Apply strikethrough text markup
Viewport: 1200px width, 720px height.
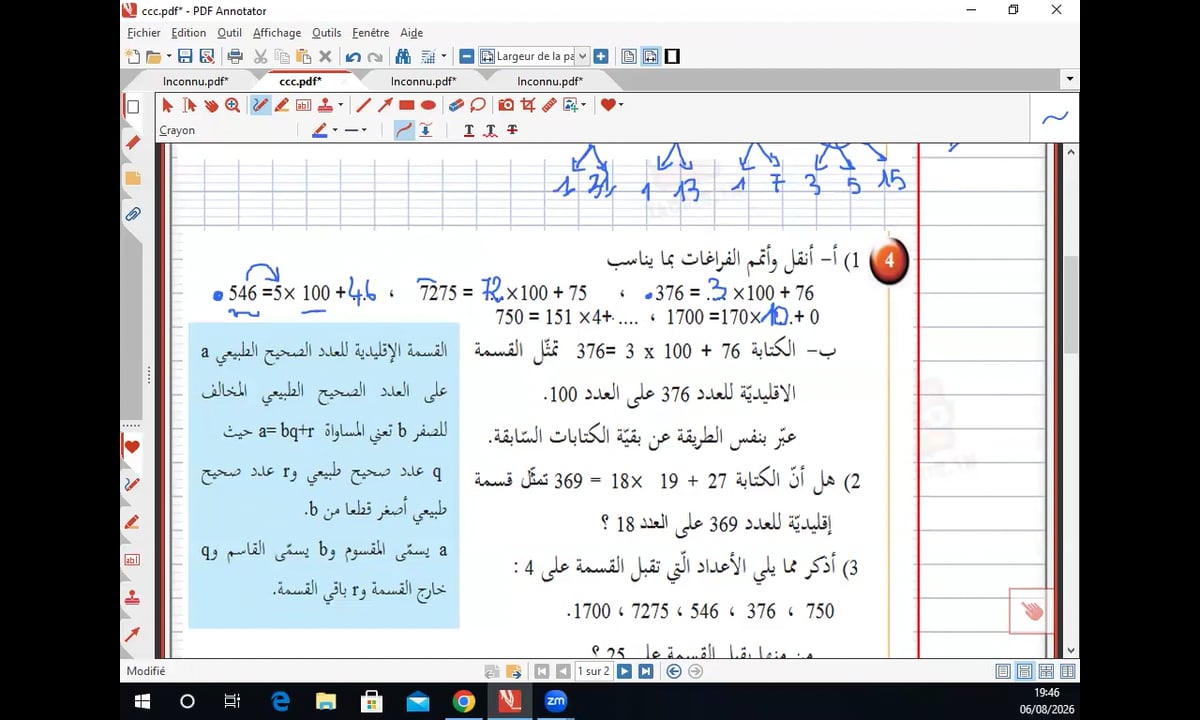click(512, 130)
